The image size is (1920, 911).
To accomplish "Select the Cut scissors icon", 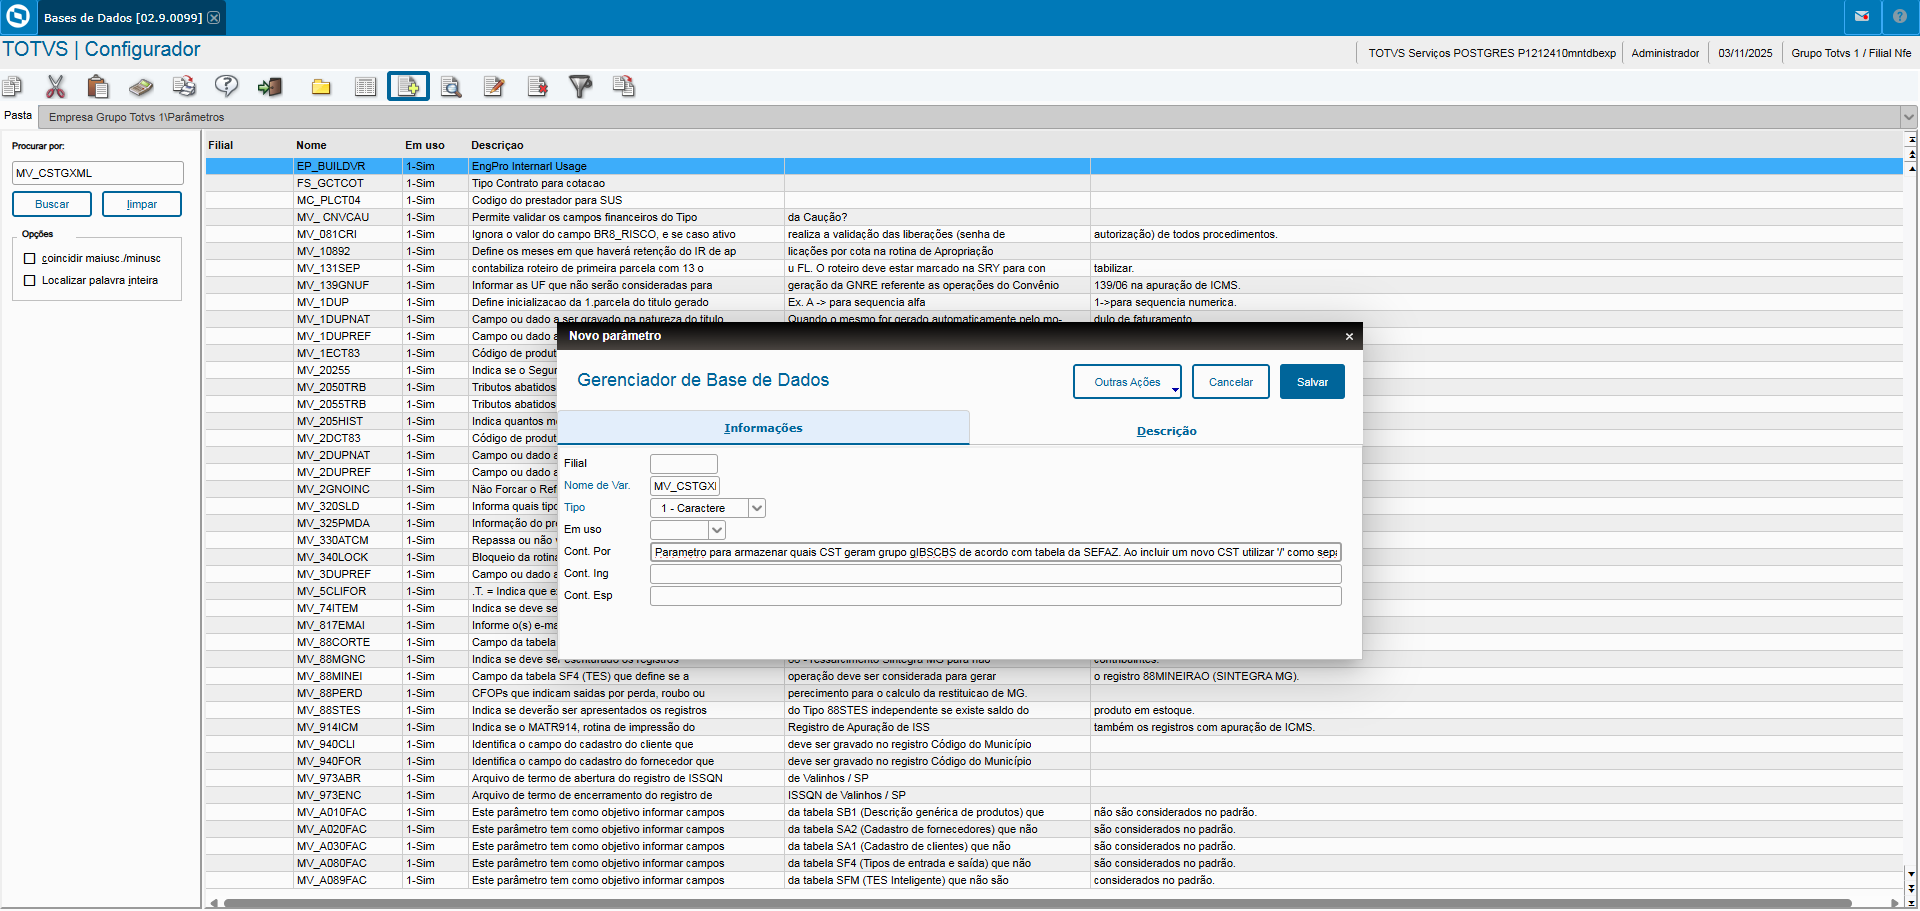I will click(x=56, y=87).
